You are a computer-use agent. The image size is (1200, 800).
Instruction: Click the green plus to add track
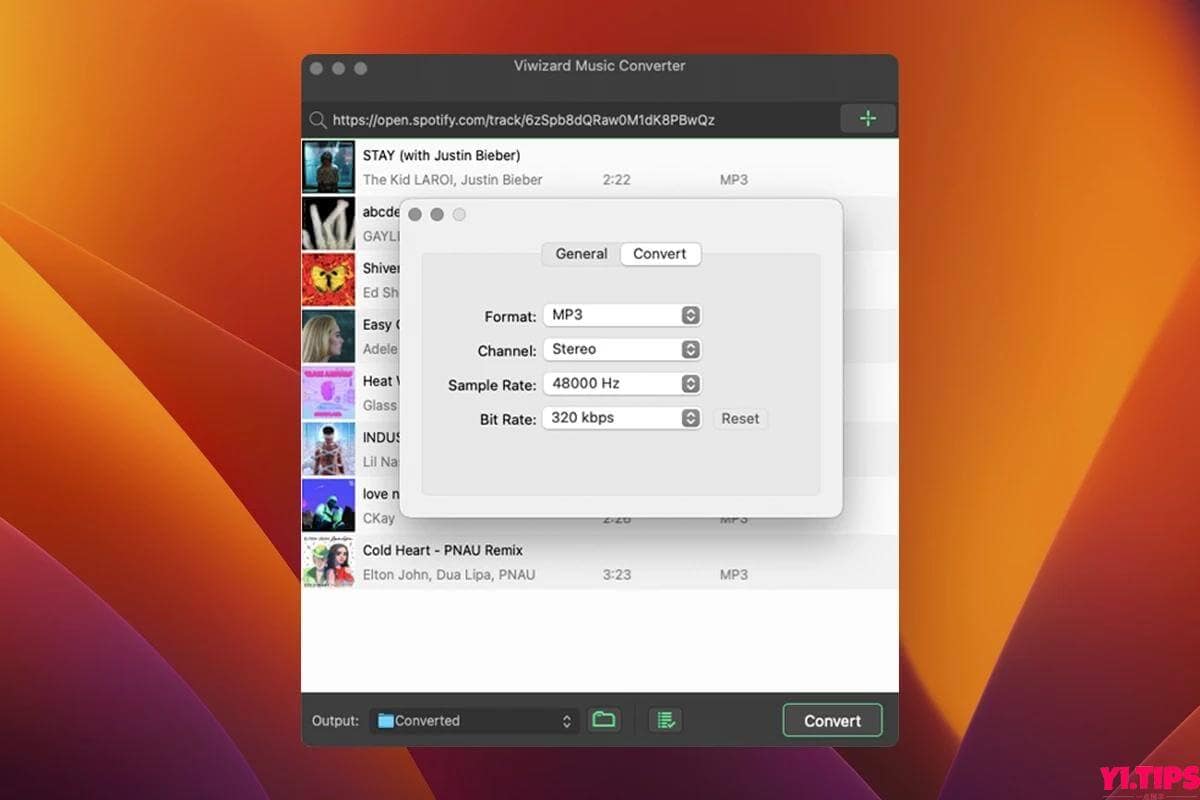coord(867,118)
